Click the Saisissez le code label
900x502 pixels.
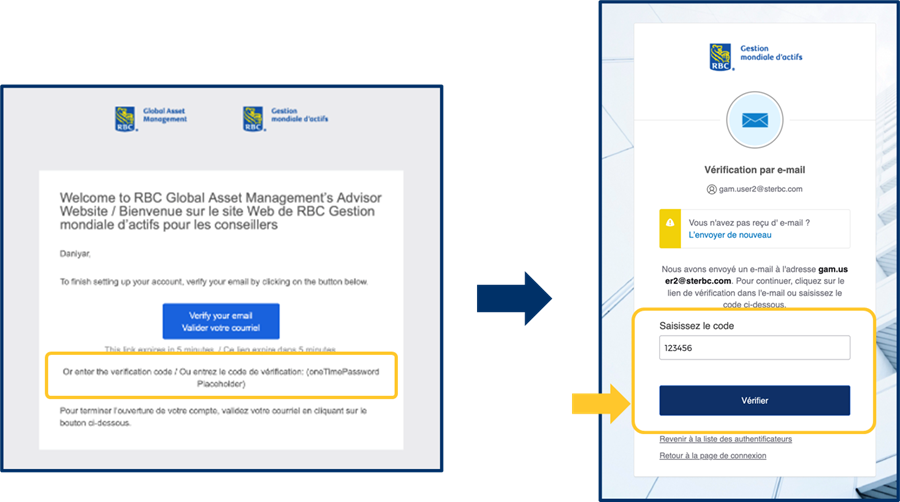[696, 326]
